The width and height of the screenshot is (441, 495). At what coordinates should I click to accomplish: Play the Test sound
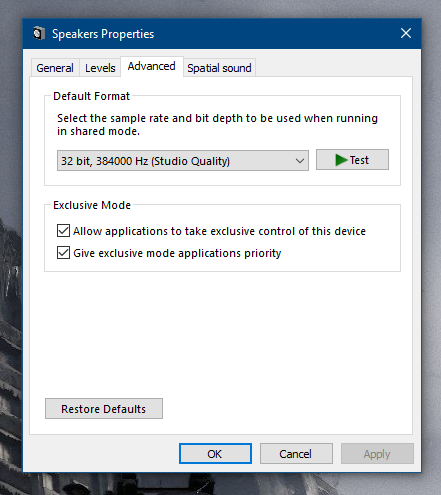tap(352, 160)
